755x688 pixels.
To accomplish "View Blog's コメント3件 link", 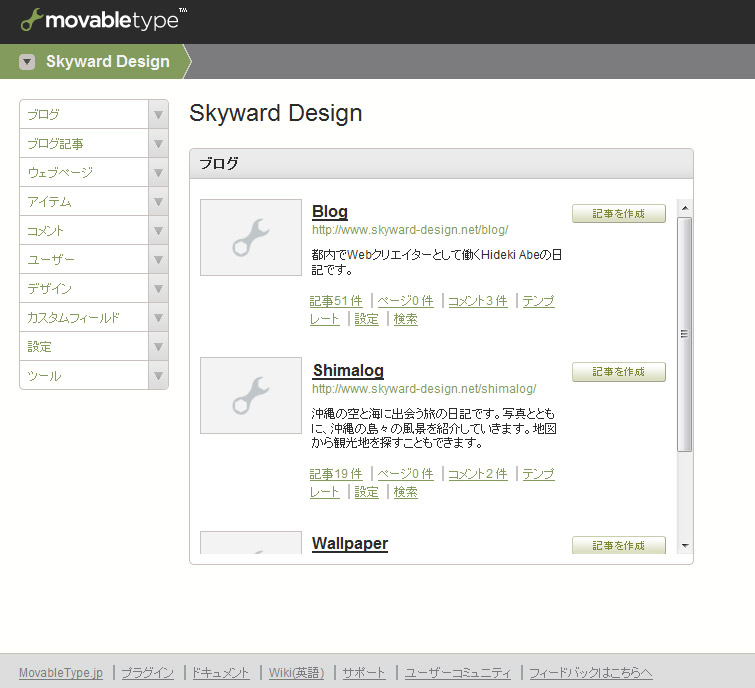I will coord(478,301).
